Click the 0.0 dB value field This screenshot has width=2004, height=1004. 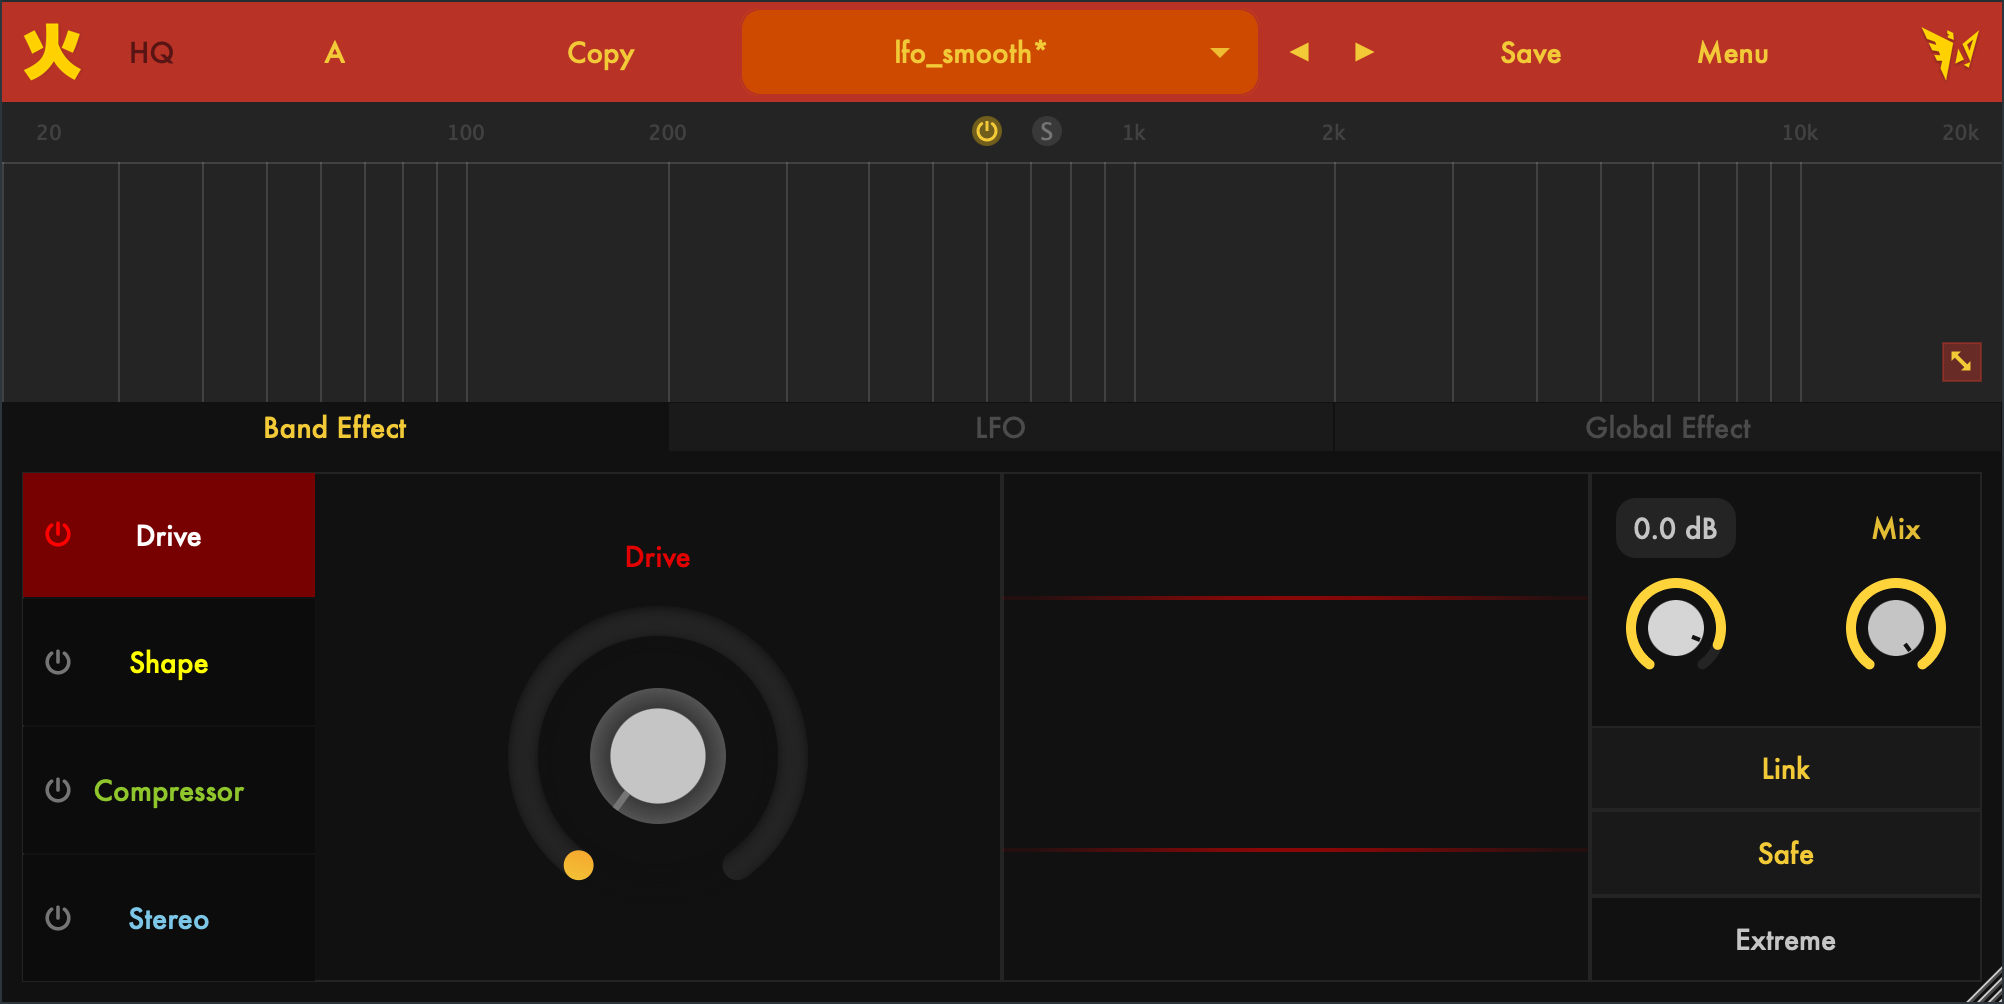[x=1675, y=528]
